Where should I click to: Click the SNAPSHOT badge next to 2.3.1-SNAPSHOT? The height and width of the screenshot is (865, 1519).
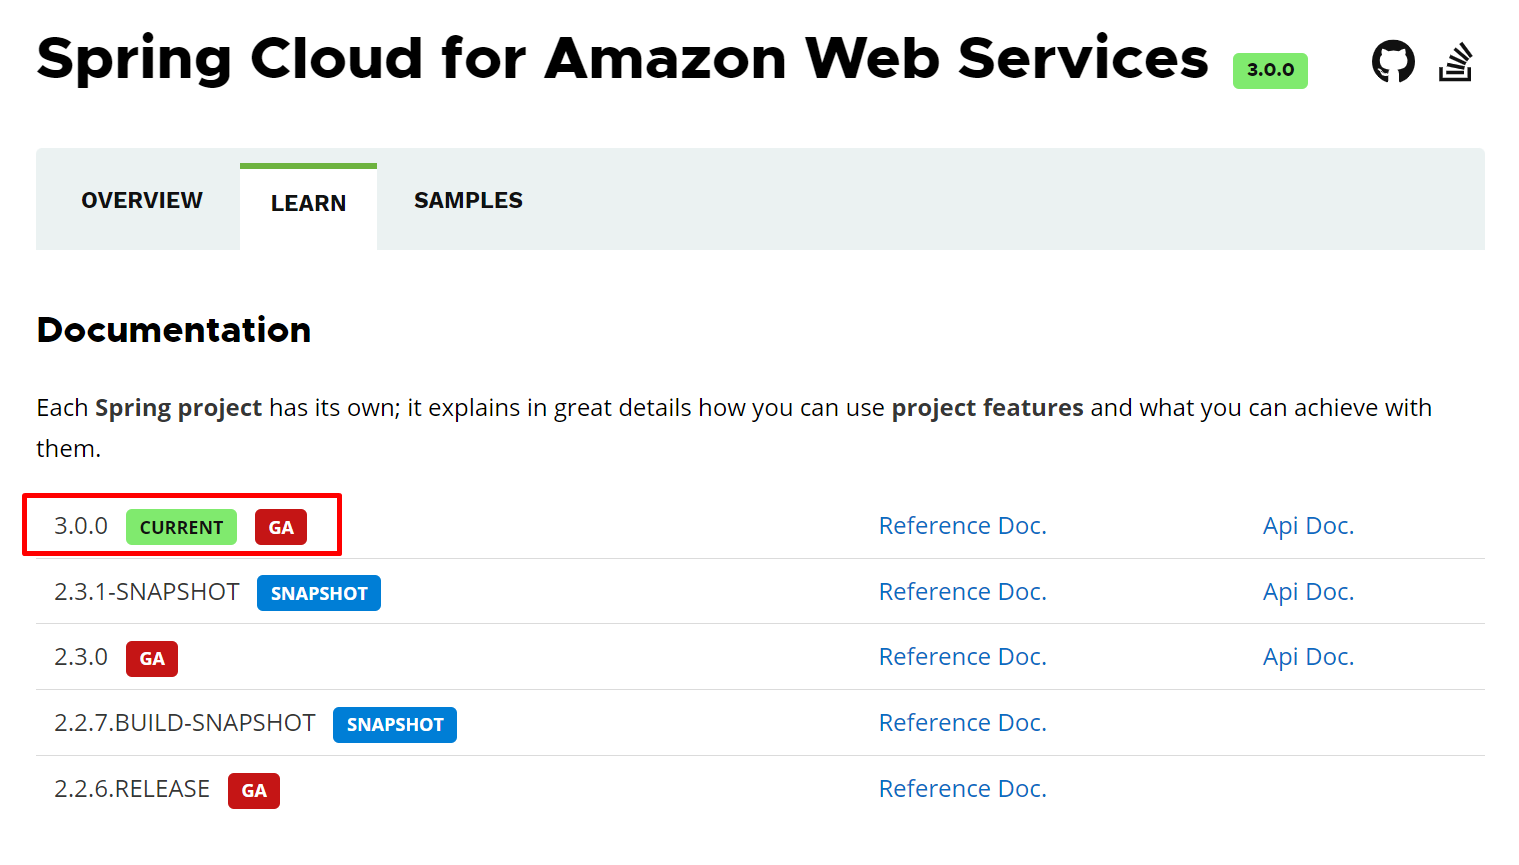click(x=319, y=593)
